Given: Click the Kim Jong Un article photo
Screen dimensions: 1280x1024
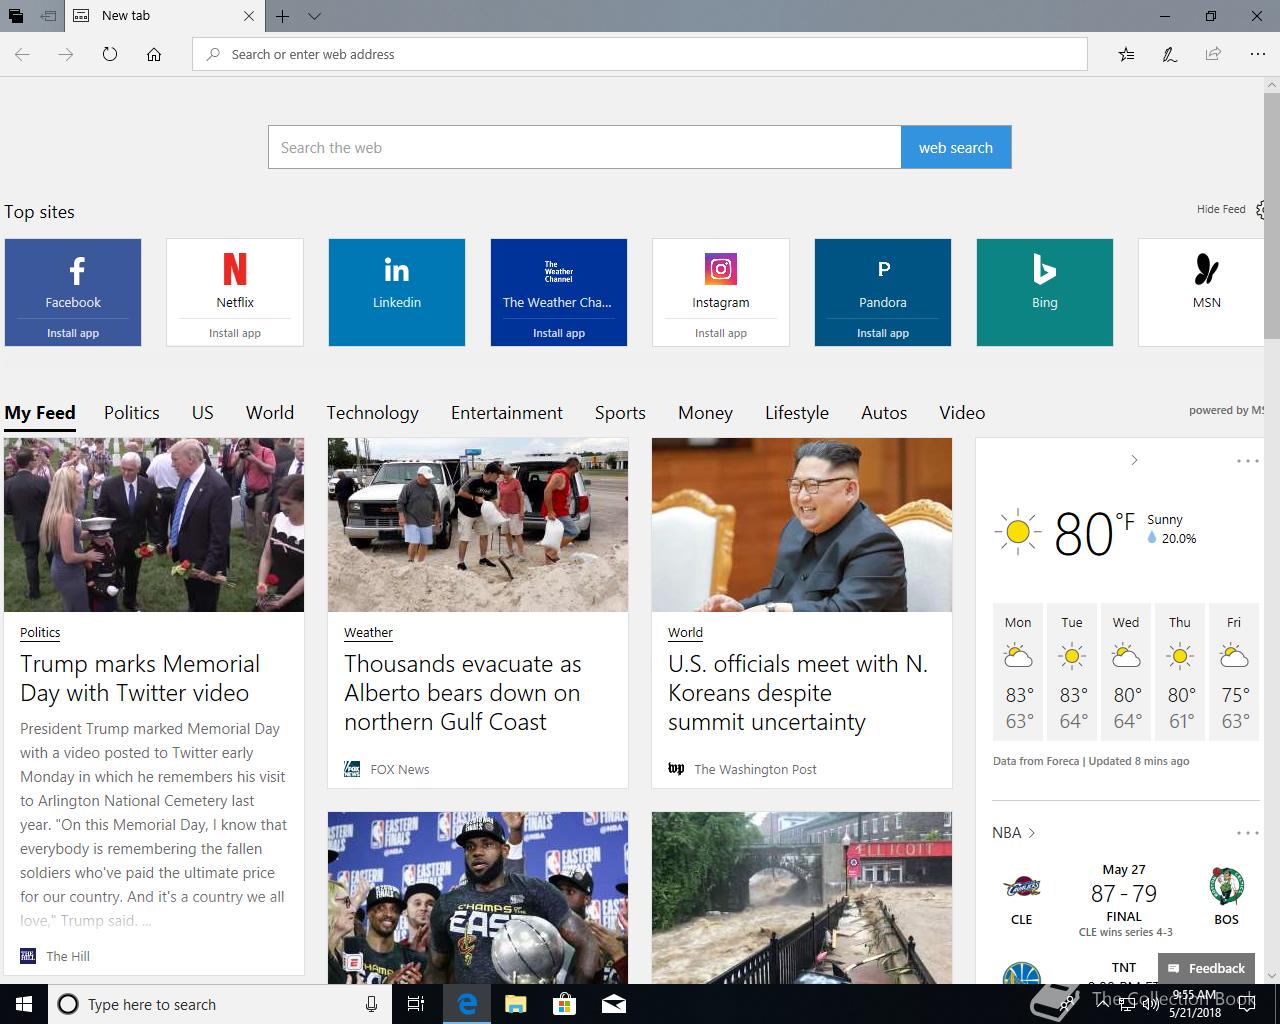Looking at the screenshot, I should tap(802, 525).
